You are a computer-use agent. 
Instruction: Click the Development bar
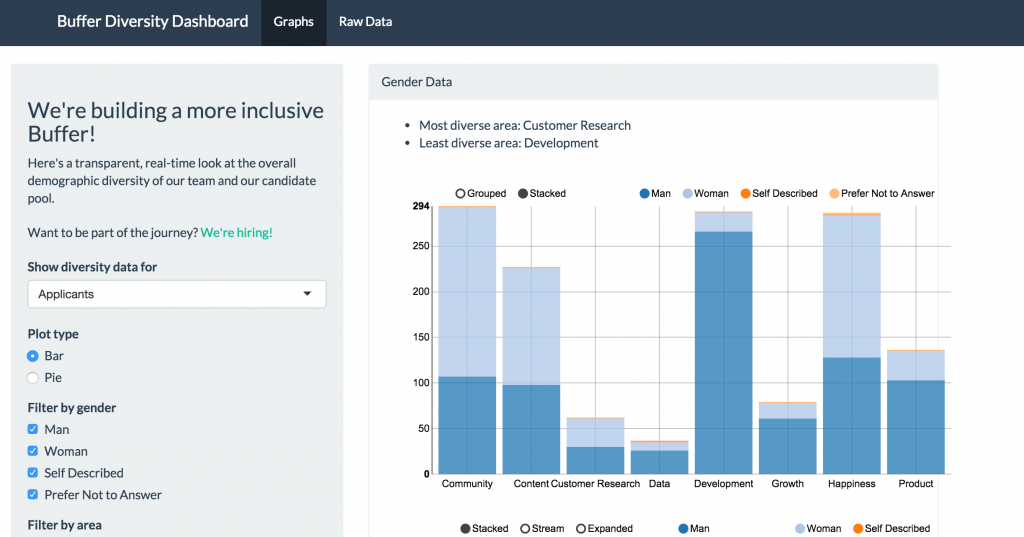723,343
